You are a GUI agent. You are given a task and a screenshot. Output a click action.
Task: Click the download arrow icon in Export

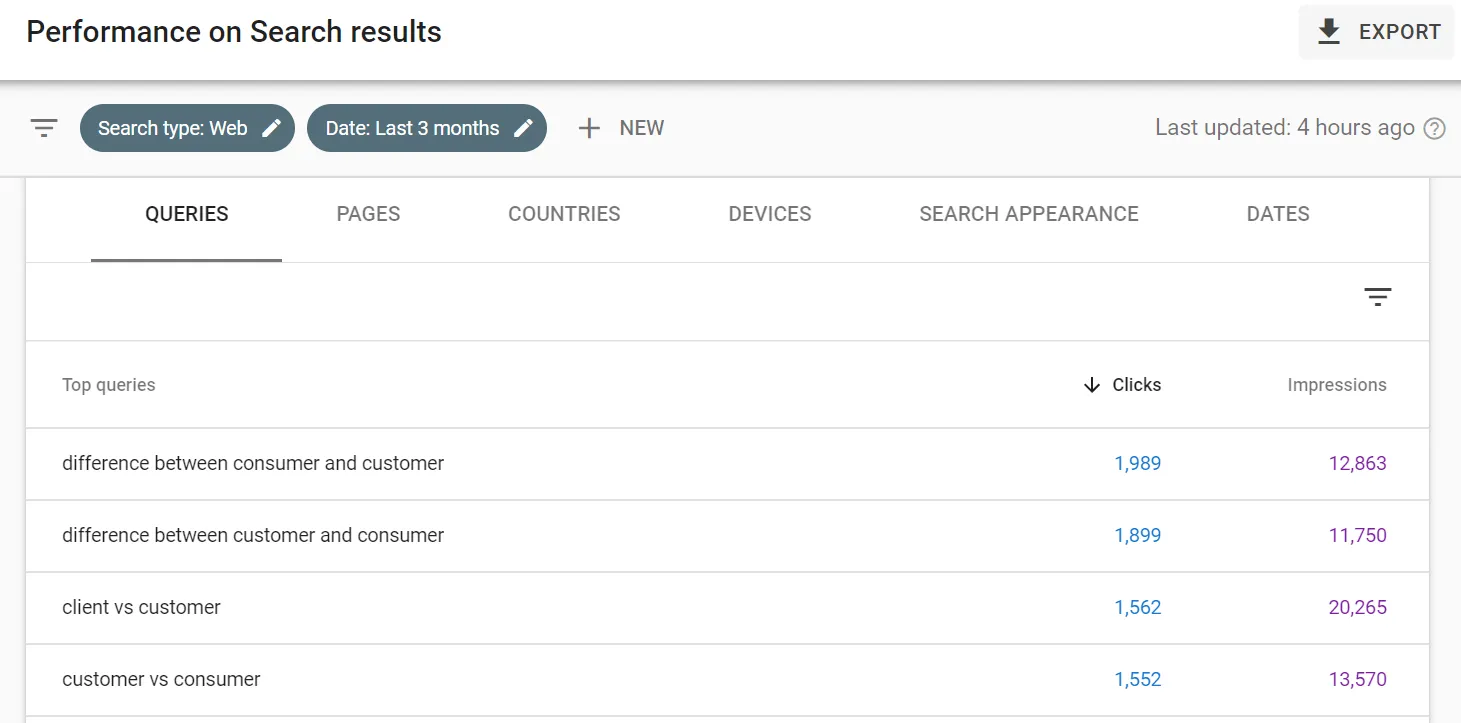tap(1329, 32)
